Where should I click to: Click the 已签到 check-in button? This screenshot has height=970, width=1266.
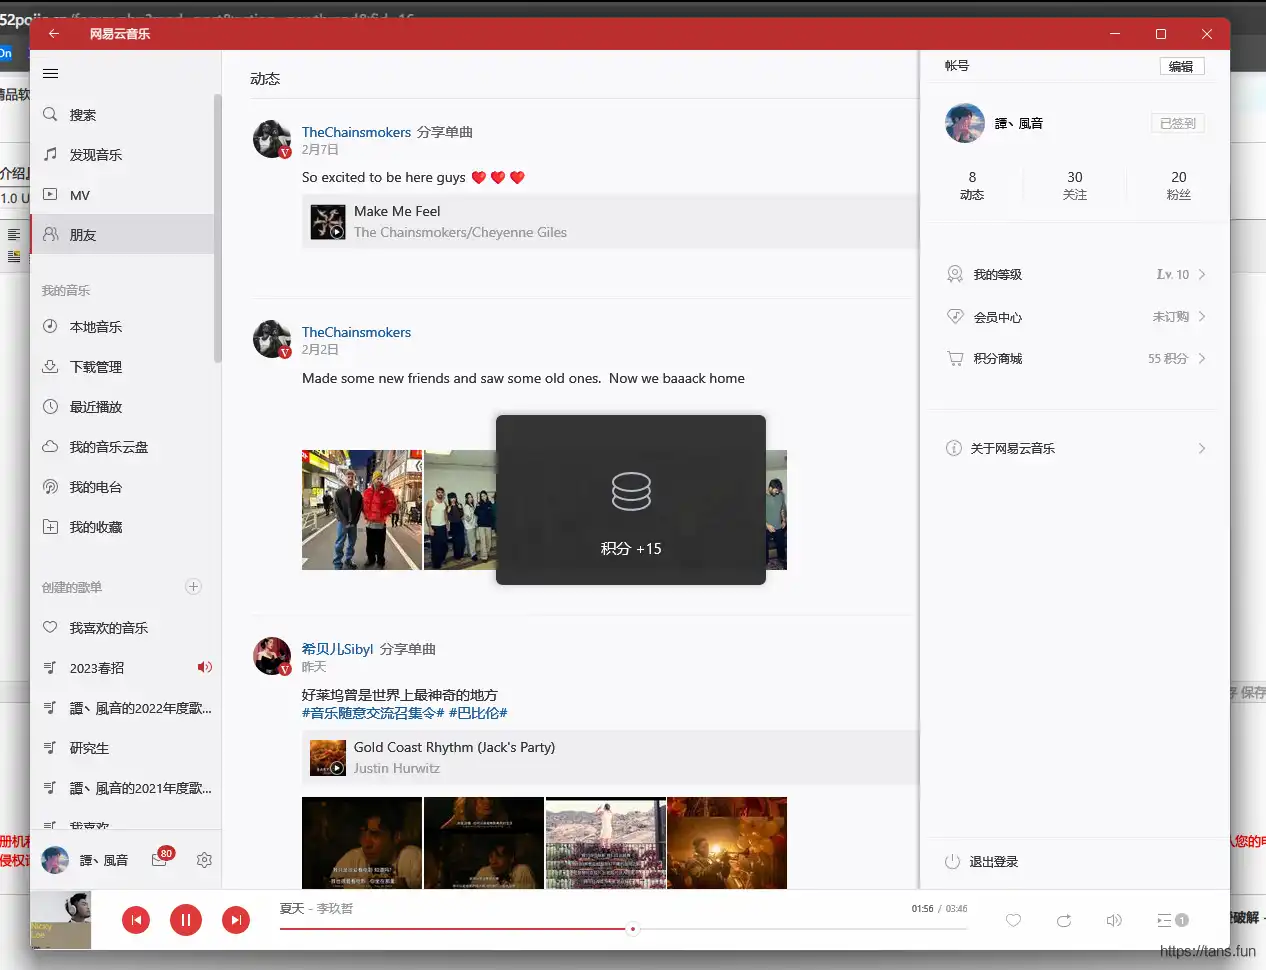tap(1177, 123)
